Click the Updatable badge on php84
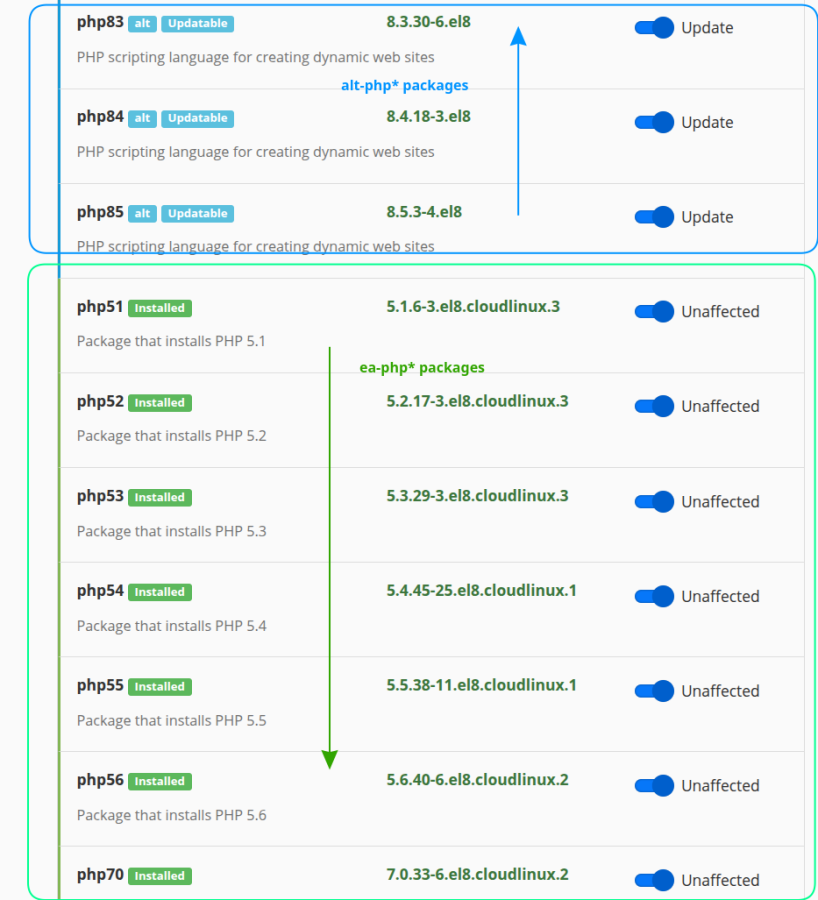Image resolution: width=818 pixels, height=900 pixels. coord(197,118)
